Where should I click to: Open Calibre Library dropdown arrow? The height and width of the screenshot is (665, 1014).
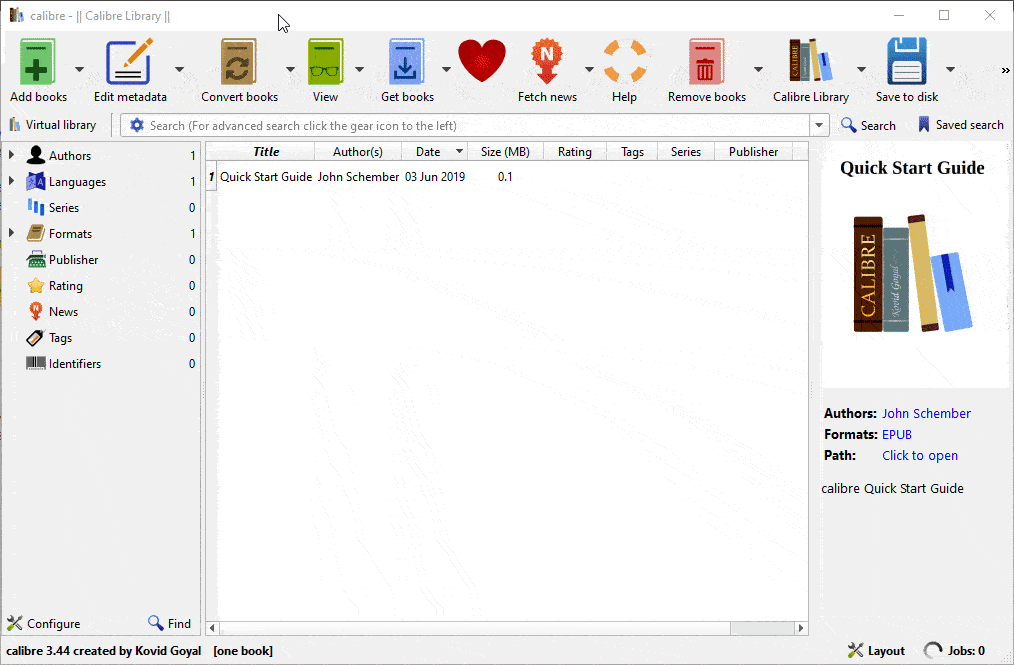[861, 69]
